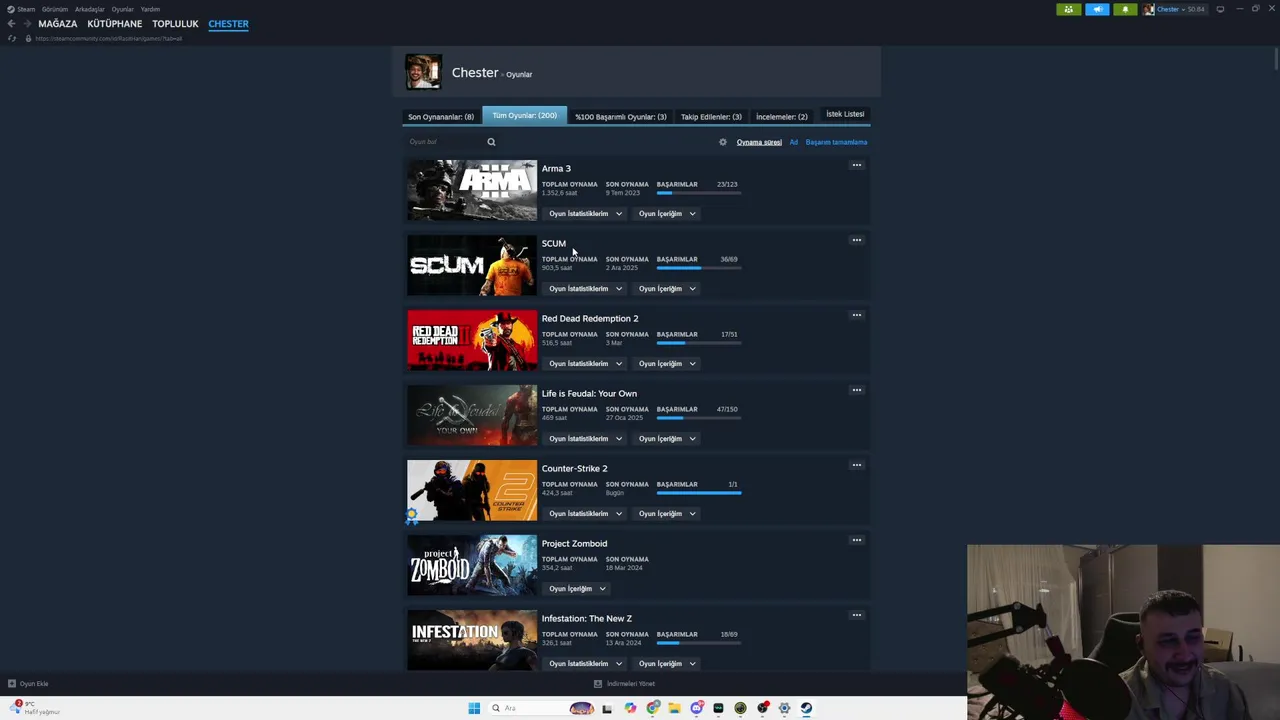
Task: Open the three-dot menu for Project Zomboid
Action: tap(856, 540)
